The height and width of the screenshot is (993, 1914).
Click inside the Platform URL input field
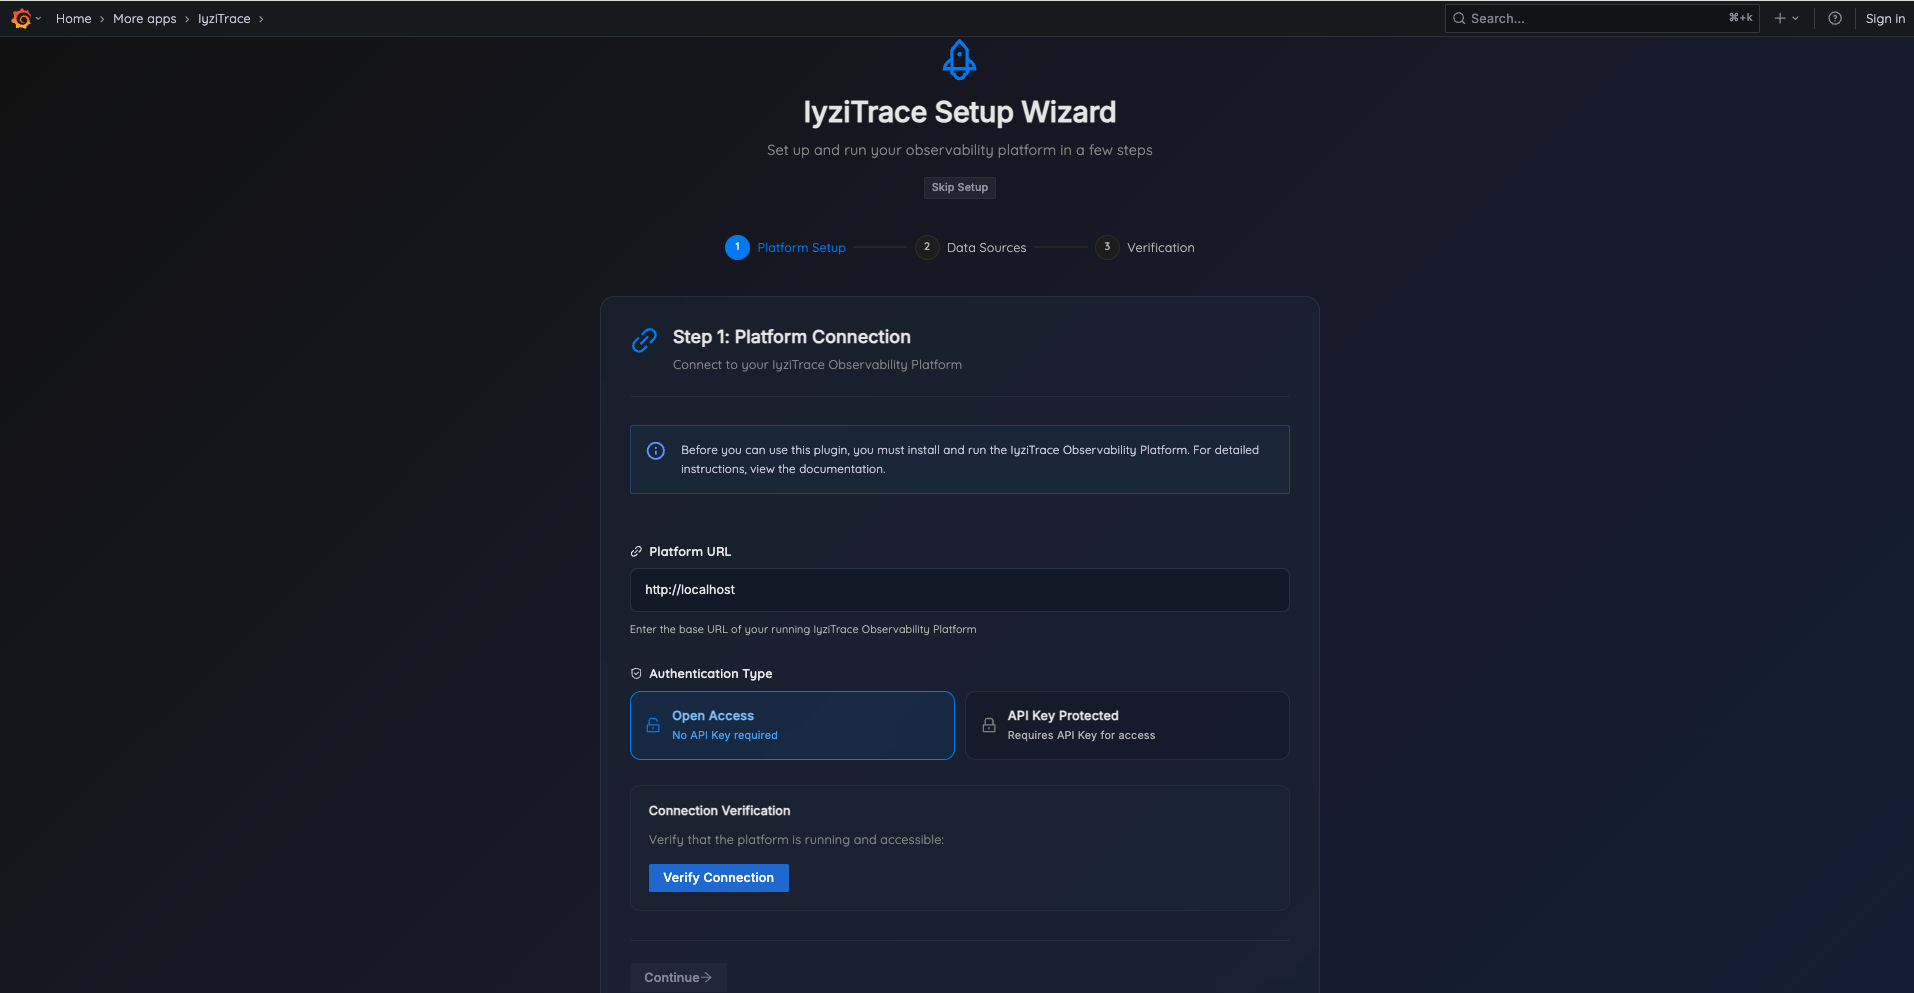coord(958,589)
